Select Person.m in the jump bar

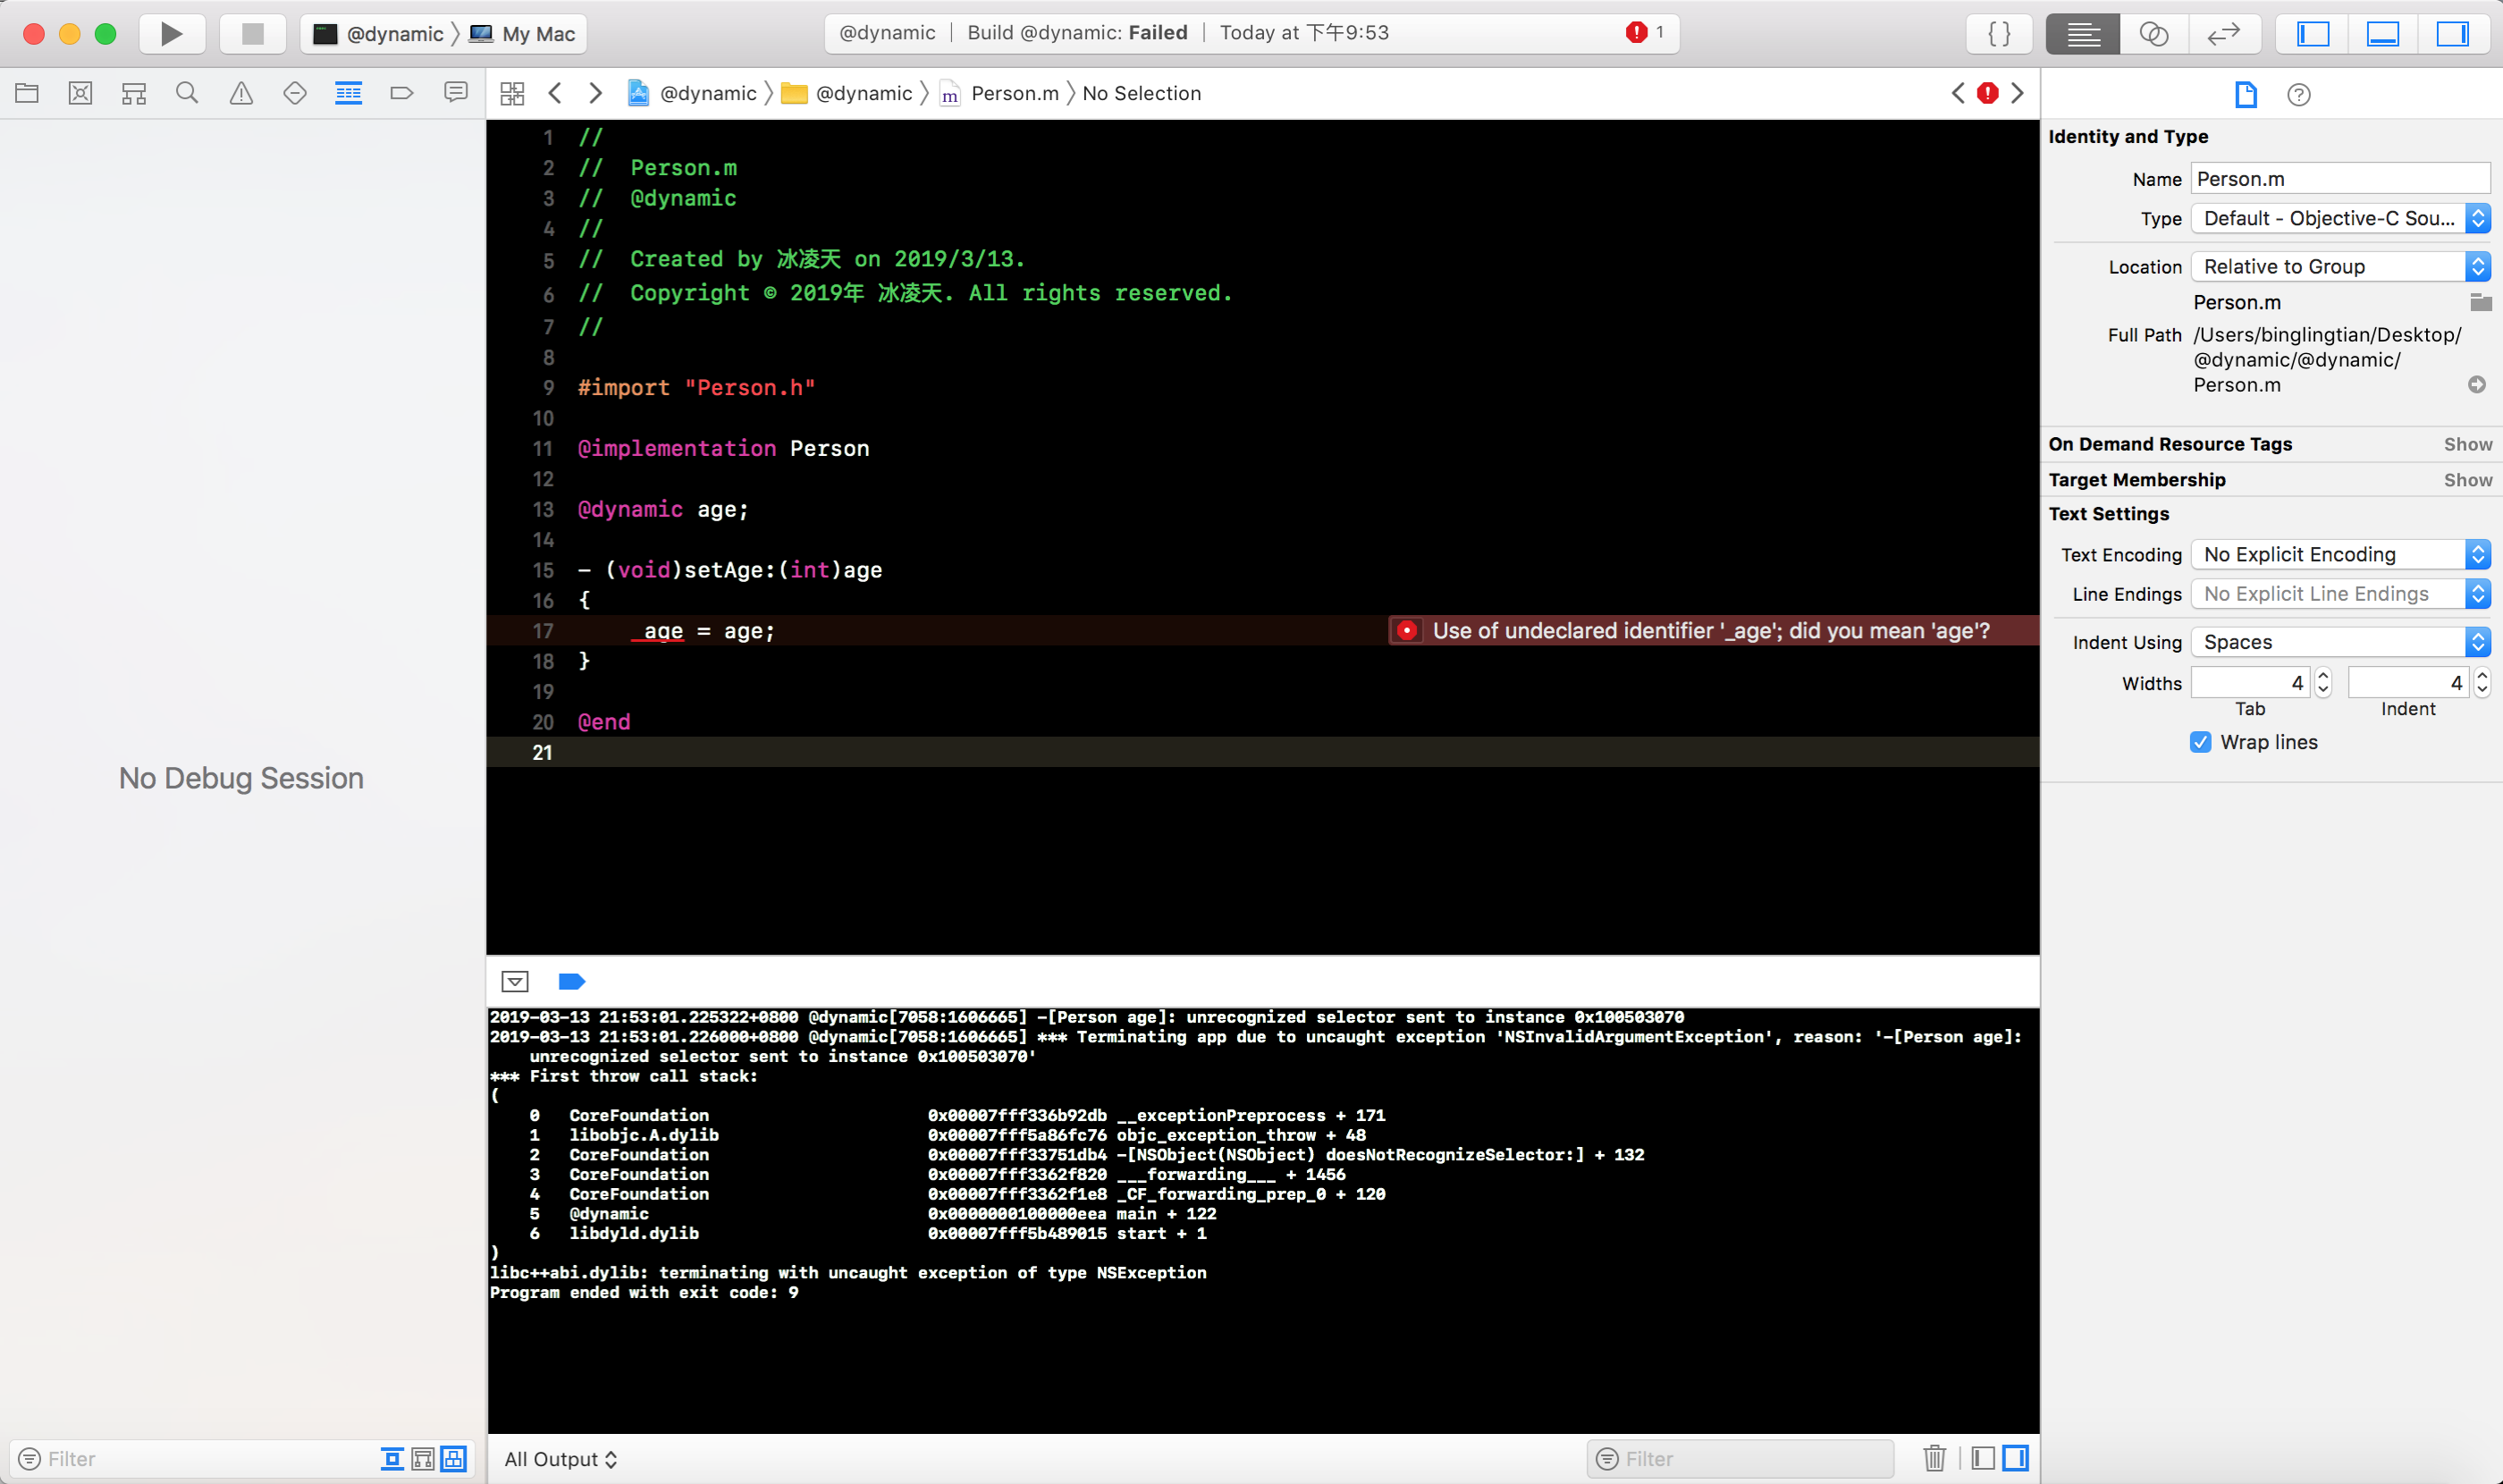1013,93
